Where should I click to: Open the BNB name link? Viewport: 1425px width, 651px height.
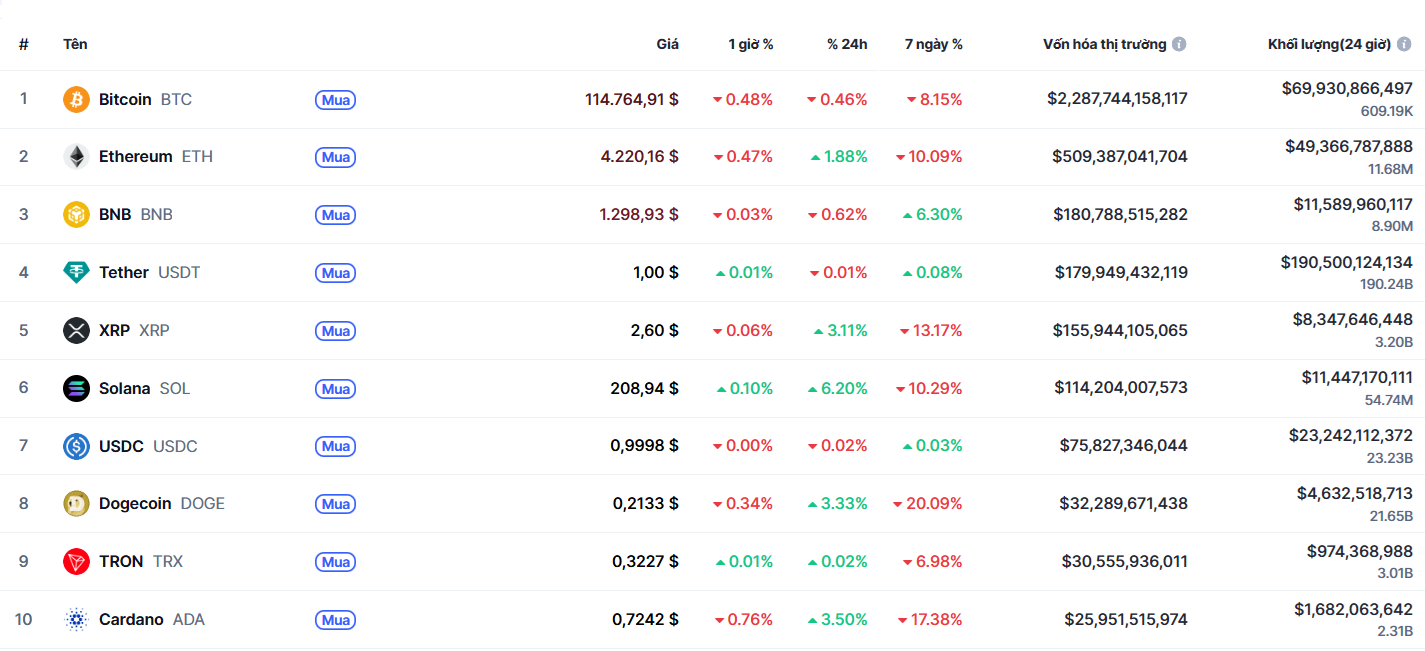point(136,215)
